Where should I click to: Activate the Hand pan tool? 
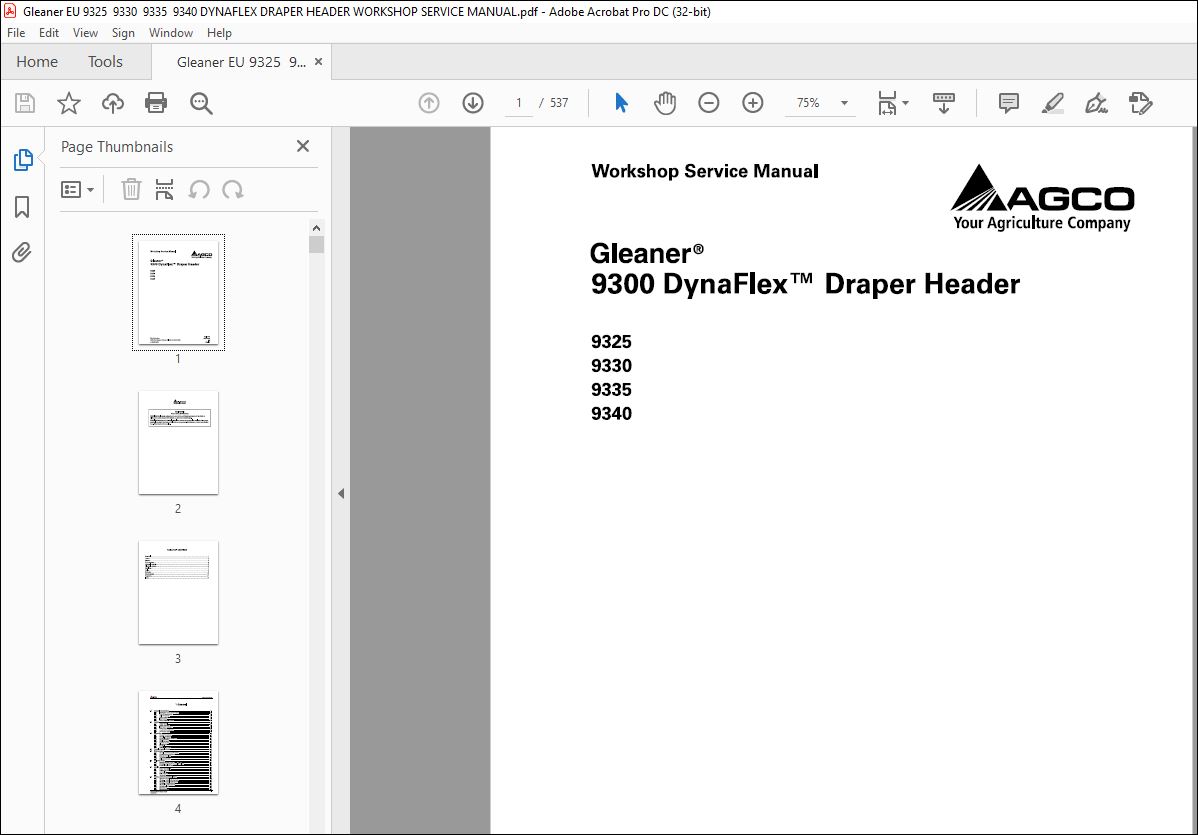pyautogui.click(x=665, y=103)
